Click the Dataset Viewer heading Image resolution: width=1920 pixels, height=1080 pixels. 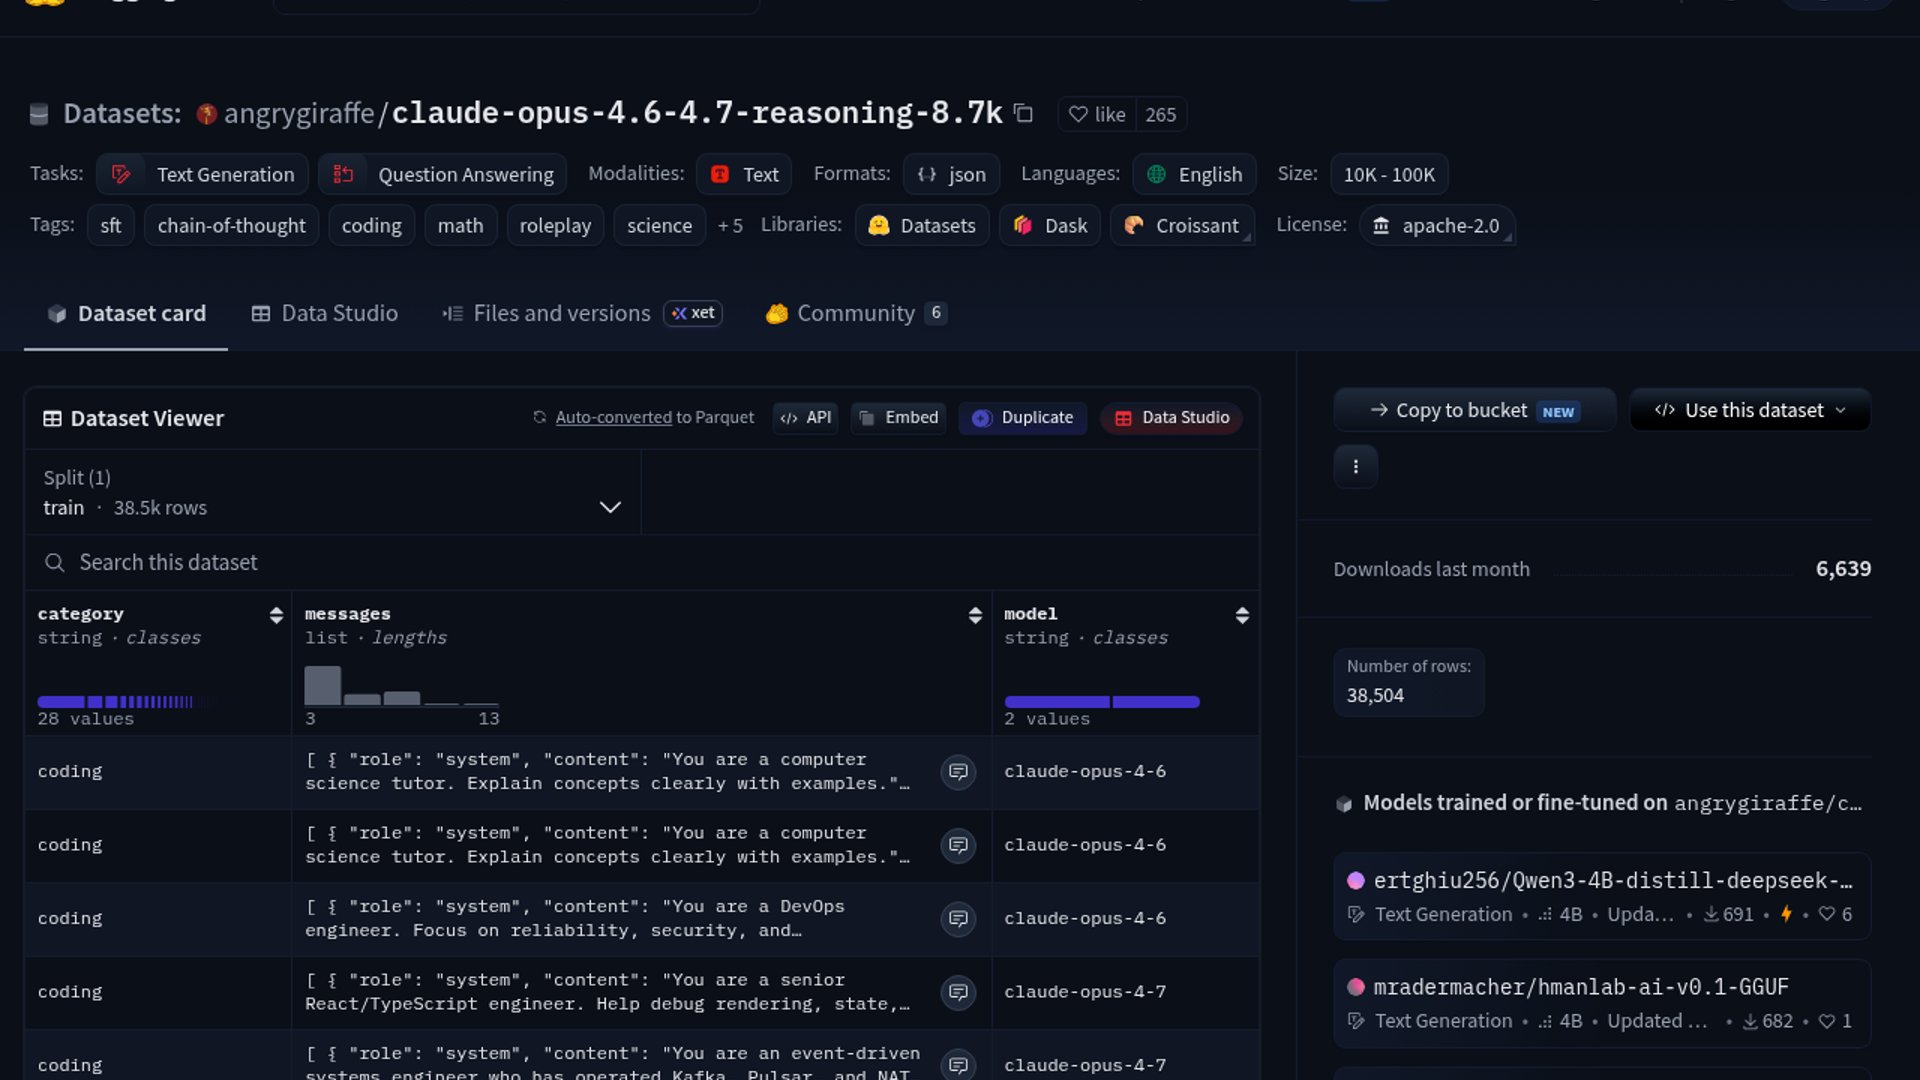click(147, 418)
